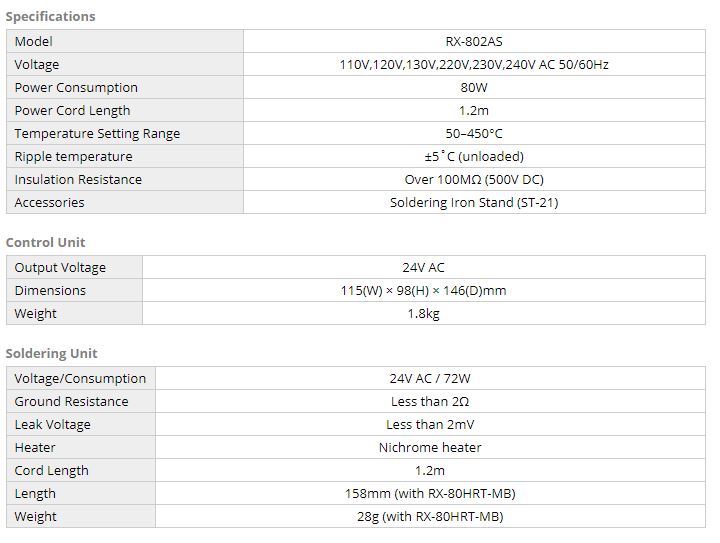Click the Dimensions value 115(W) × 98(H)

click(423, 291)
